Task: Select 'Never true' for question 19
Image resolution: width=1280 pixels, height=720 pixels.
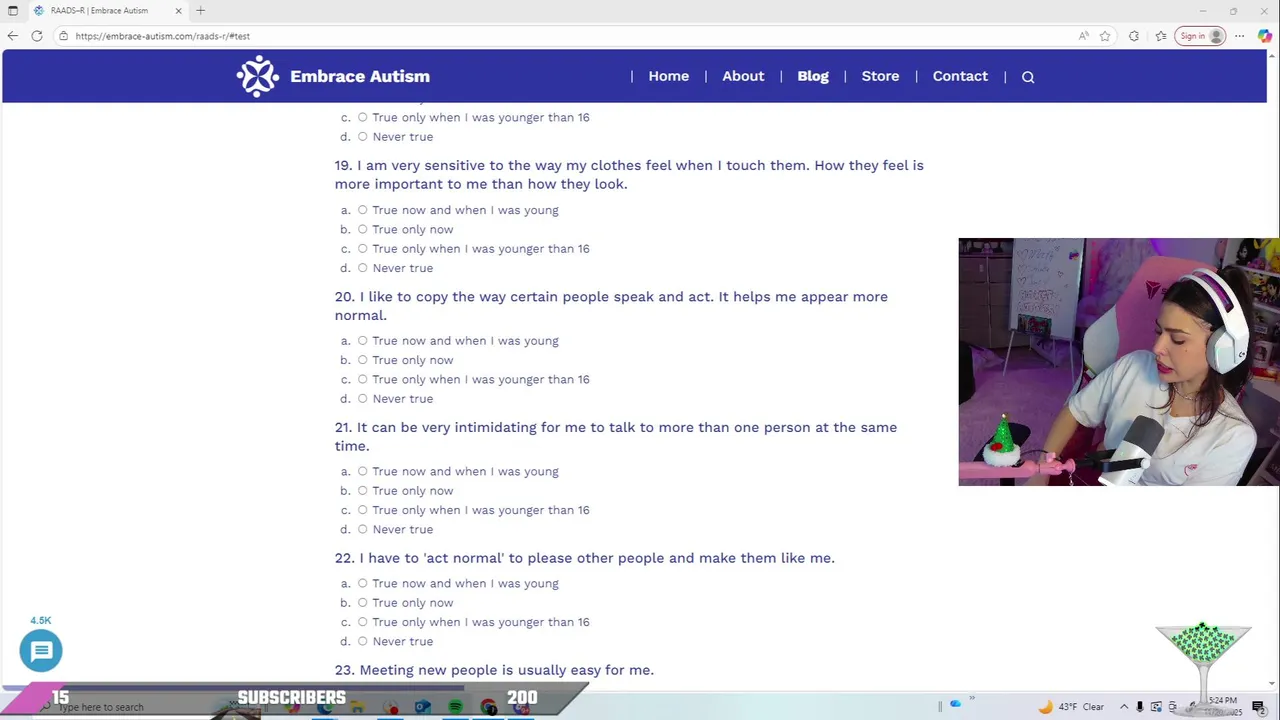Action: (363, 268)
